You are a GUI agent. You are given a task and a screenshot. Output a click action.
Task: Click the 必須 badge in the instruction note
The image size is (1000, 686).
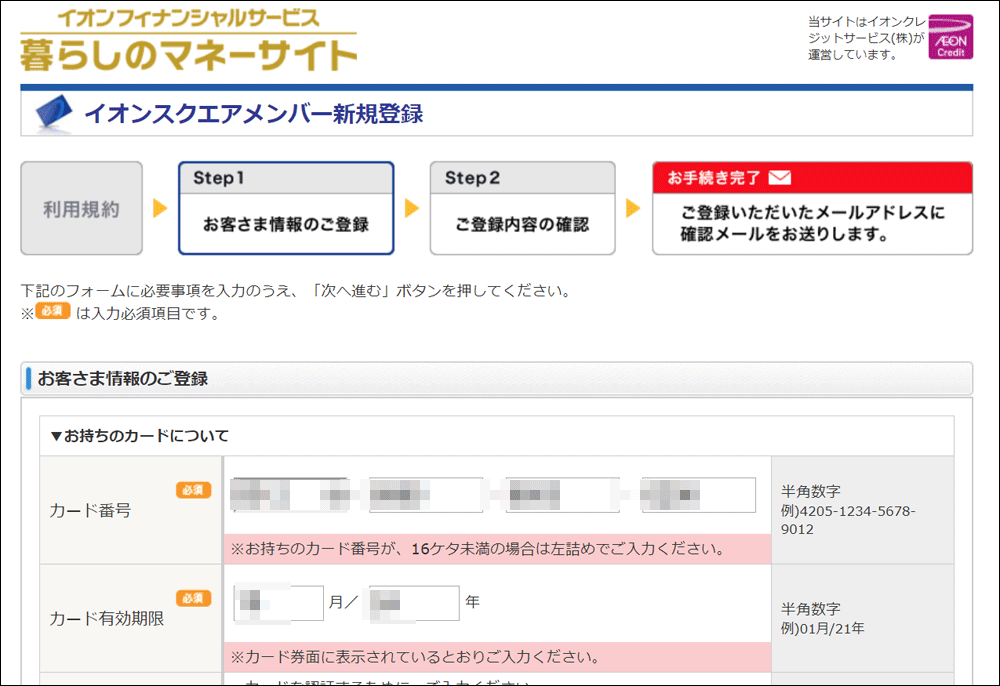click(53, 310)
